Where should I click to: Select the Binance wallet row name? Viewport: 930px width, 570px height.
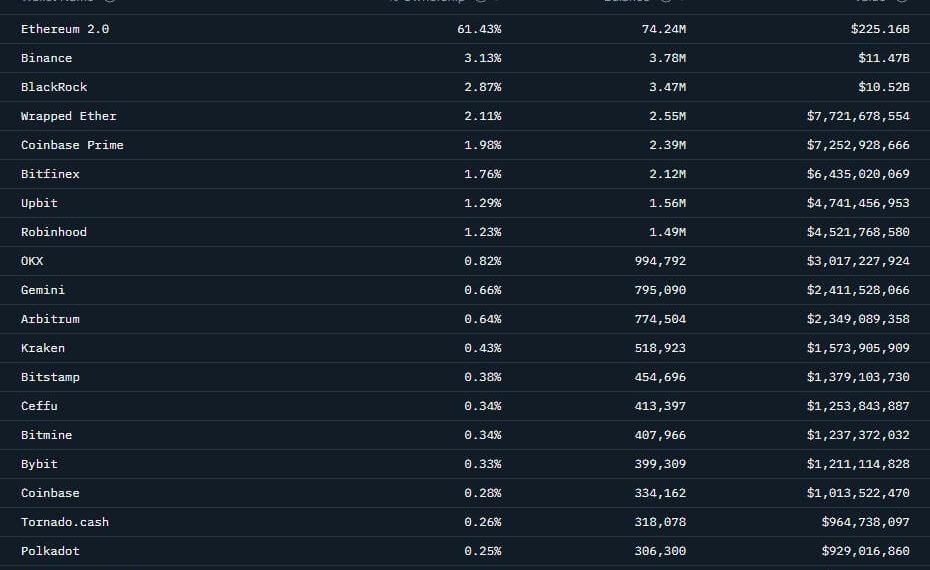pos(46,58)
